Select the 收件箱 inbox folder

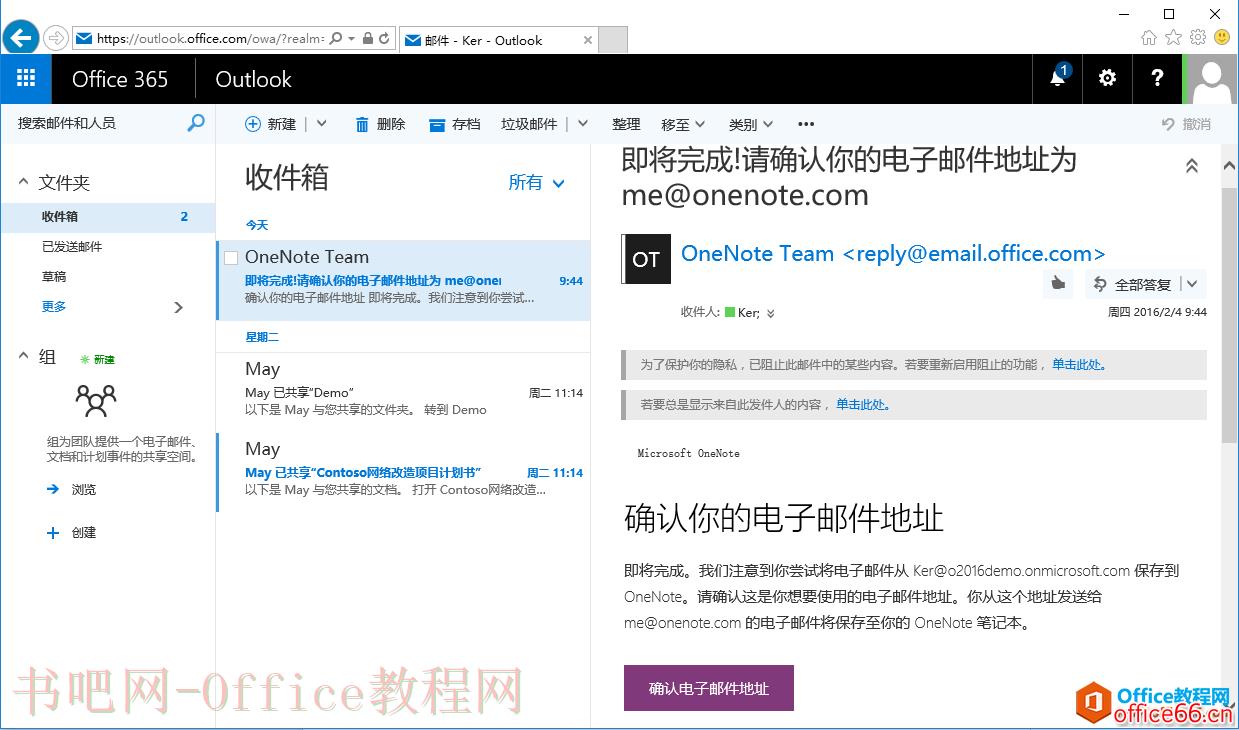(107, 216)
